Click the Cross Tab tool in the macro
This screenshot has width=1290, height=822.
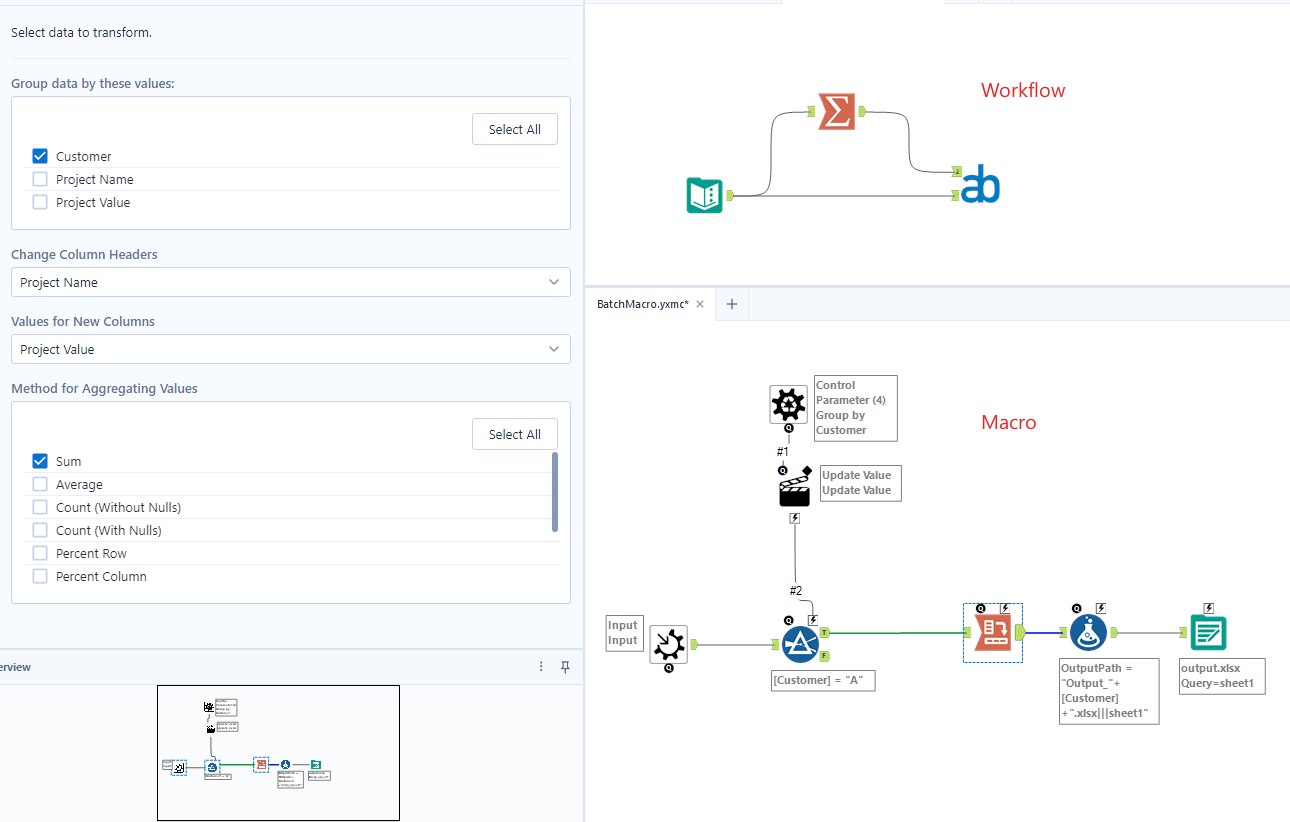pos(992,632)
